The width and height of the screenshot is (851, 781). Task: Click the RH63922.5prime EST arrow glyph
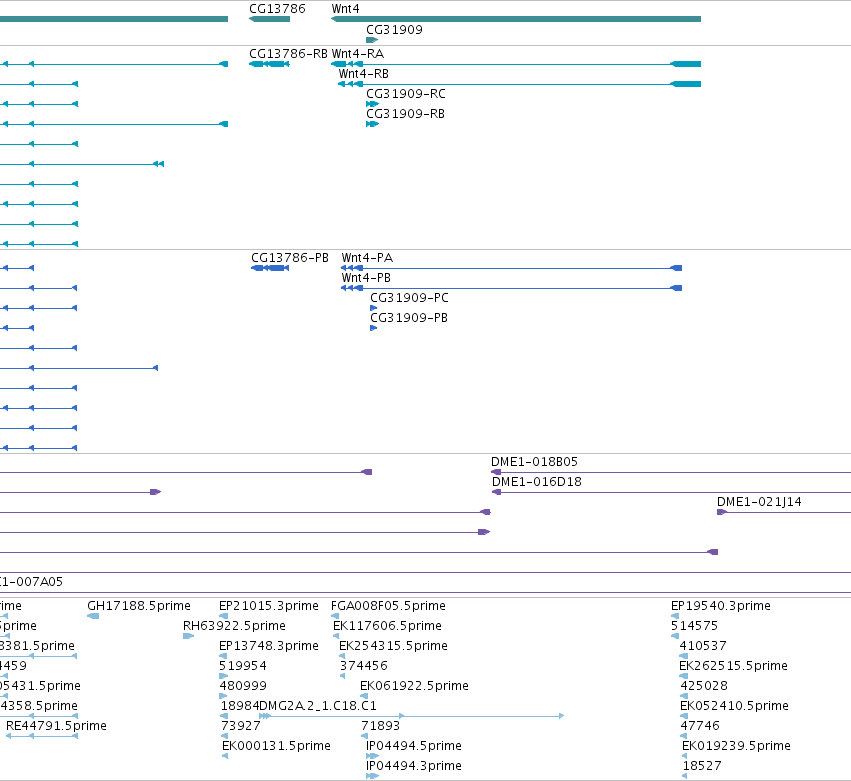tap(188, 636)
